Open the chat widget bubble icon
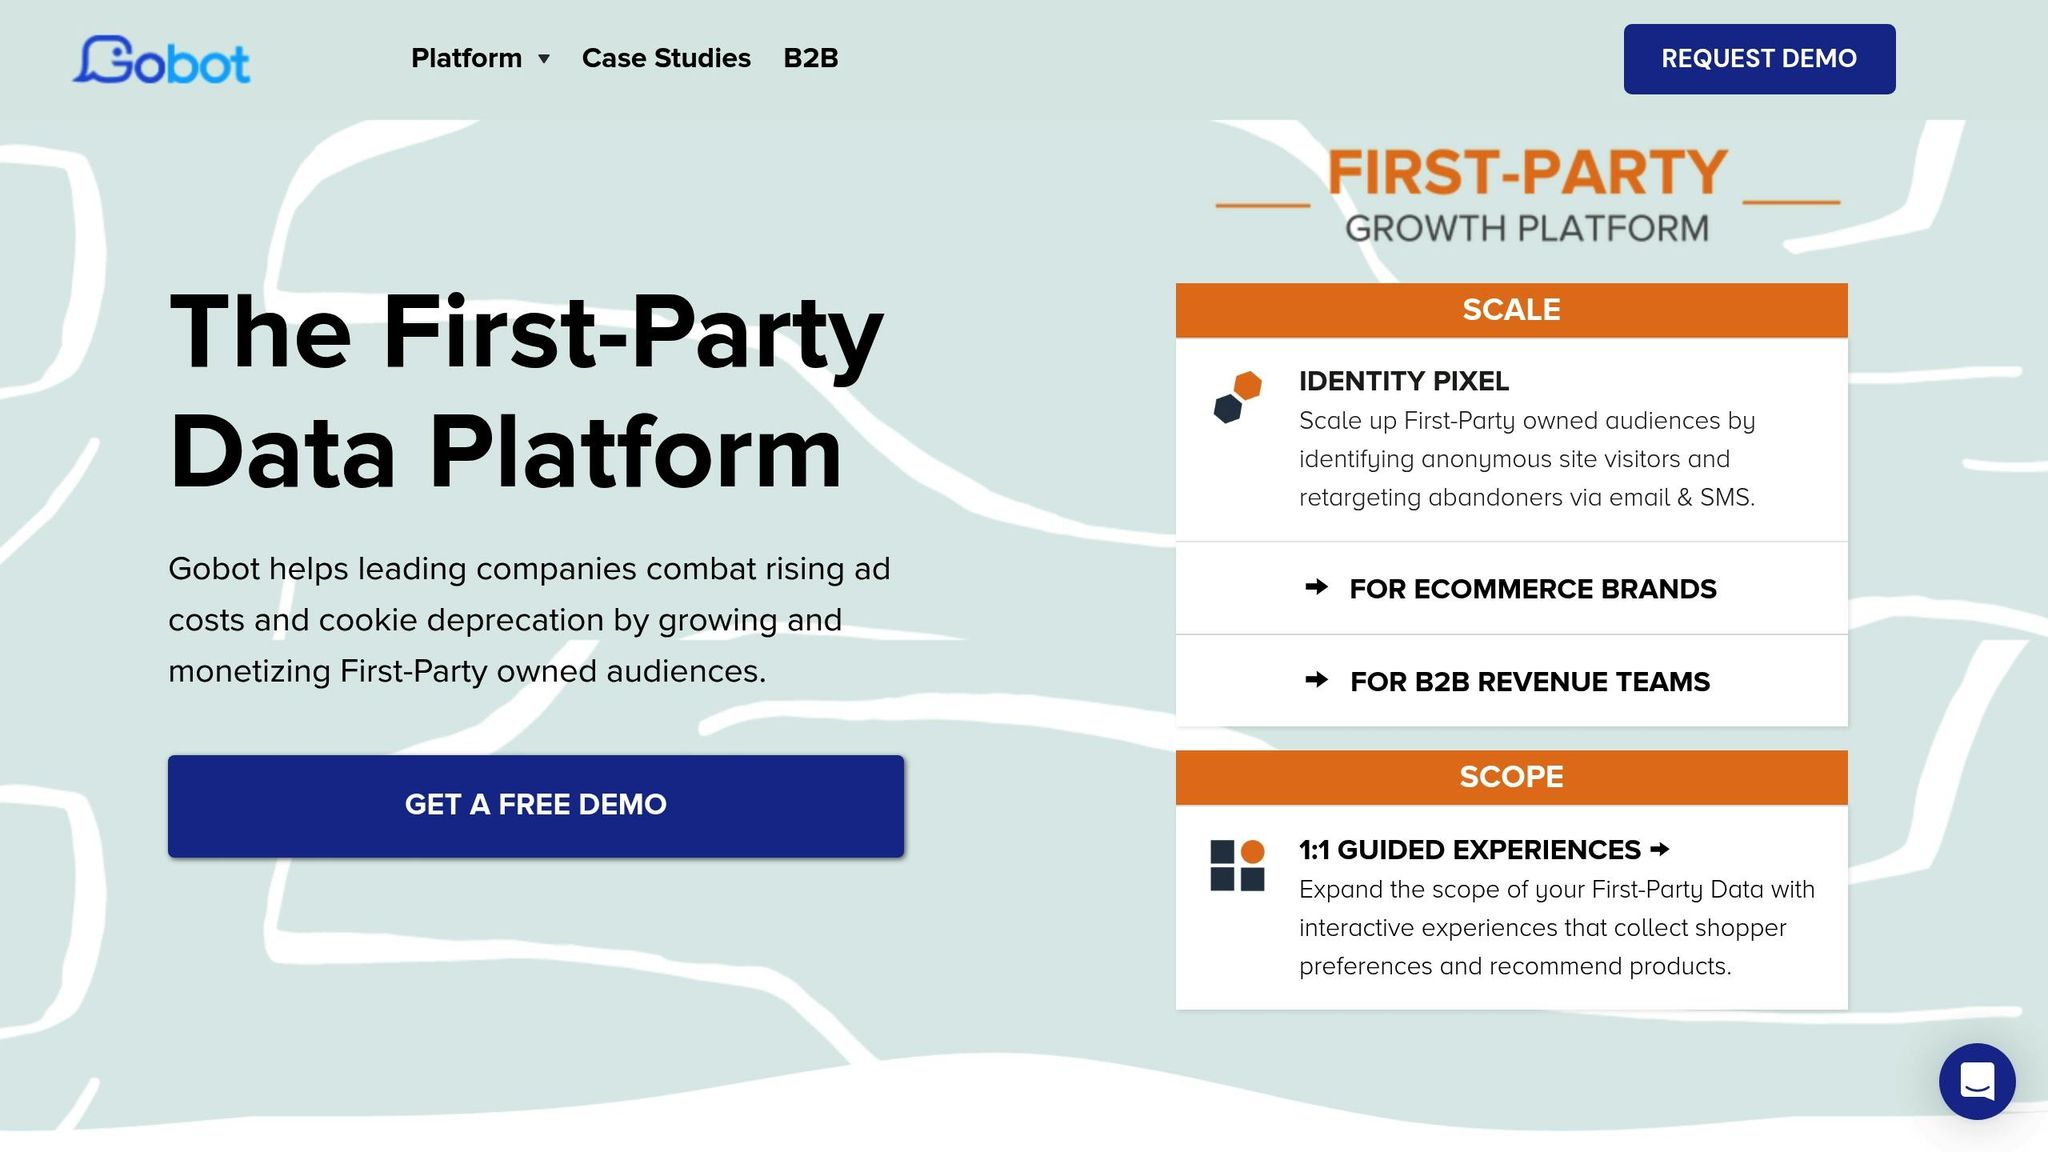This screenshot has height=1152, width=2048. [1977, 1081]
